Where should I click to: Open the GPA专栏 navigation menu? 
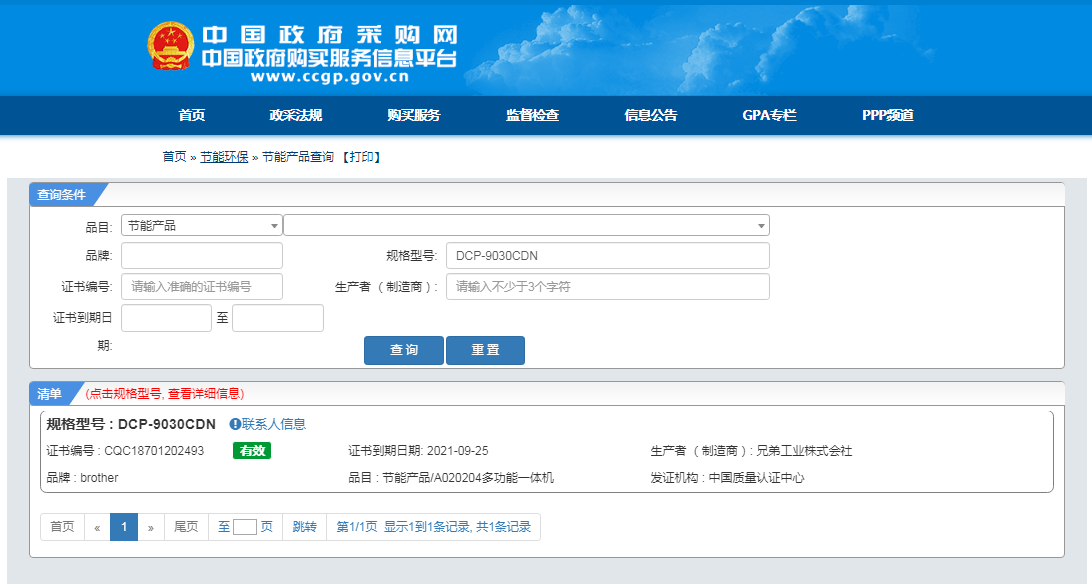coord(770,116)
